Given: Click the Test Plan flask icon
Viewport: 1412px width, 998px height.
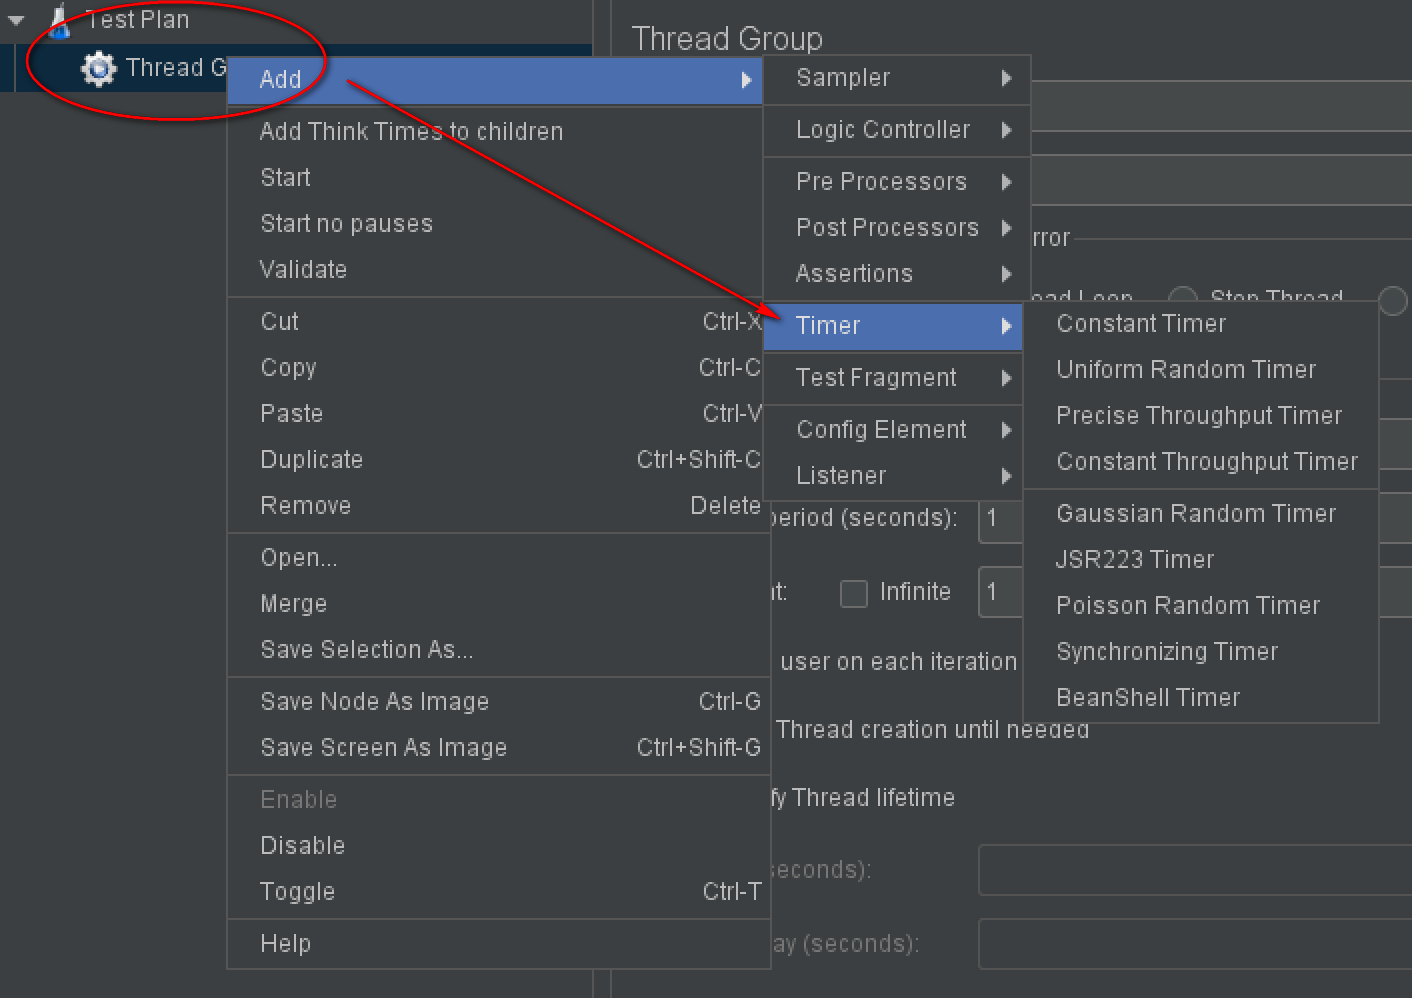Looking at the screenshot, I should (x=60, y=20).
